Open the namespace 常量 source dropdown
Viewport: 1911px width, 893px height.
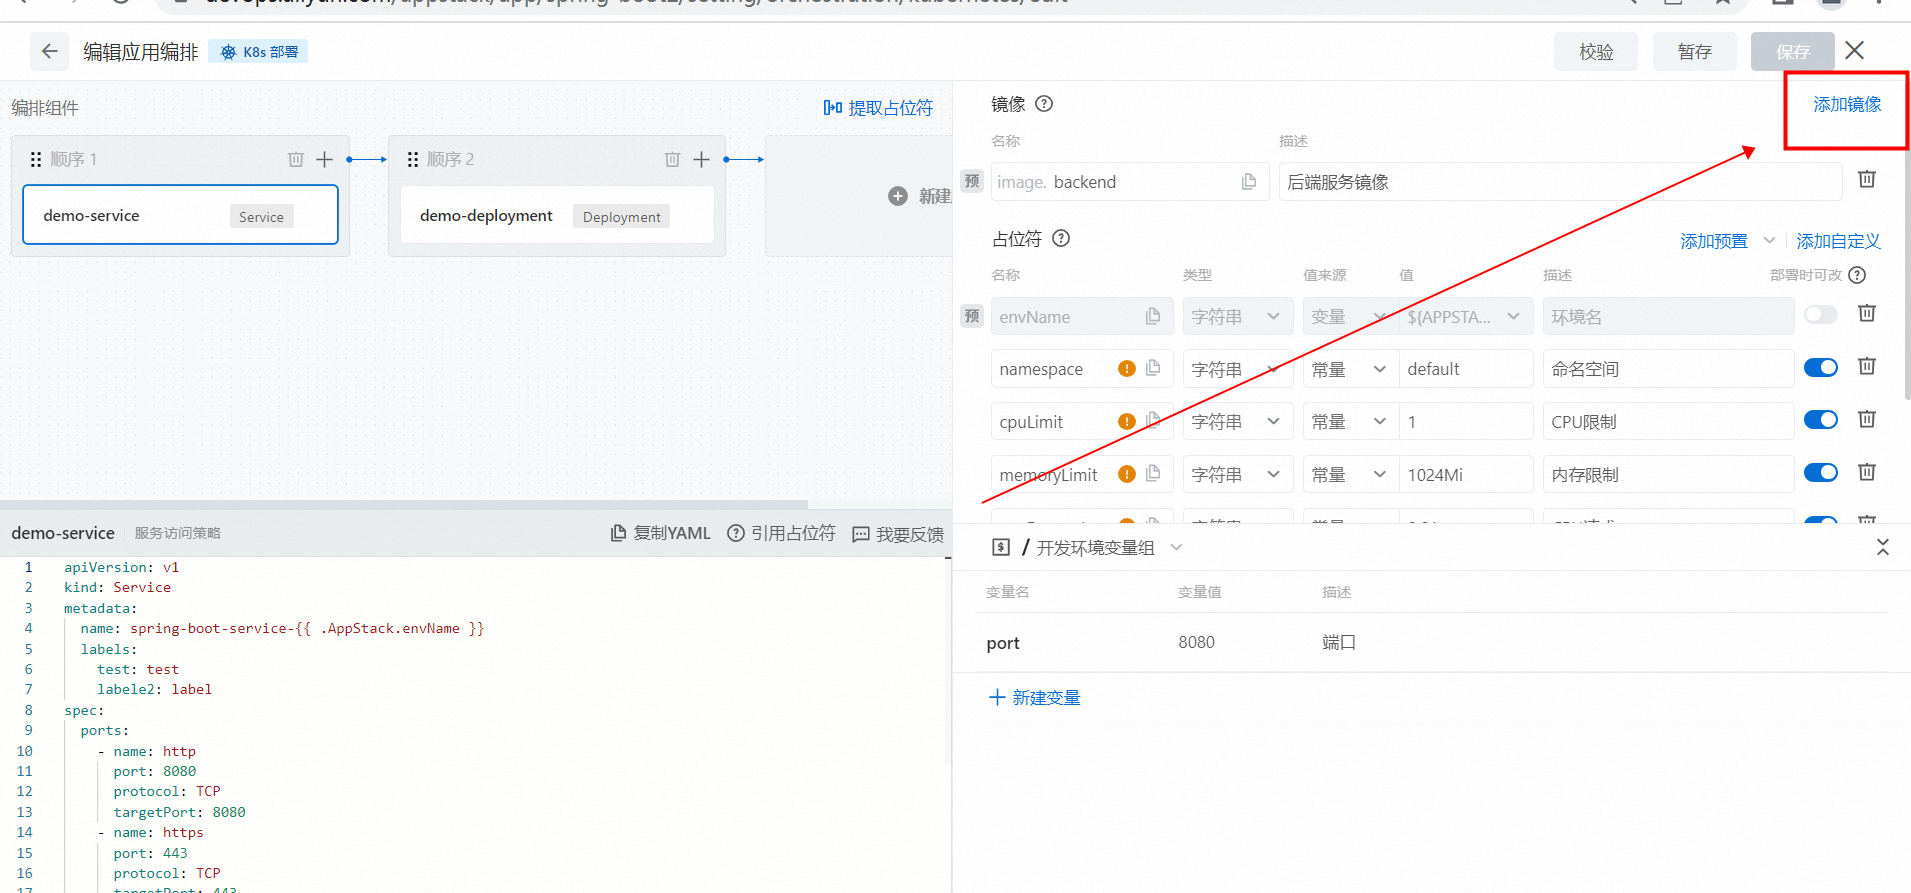1350,369
